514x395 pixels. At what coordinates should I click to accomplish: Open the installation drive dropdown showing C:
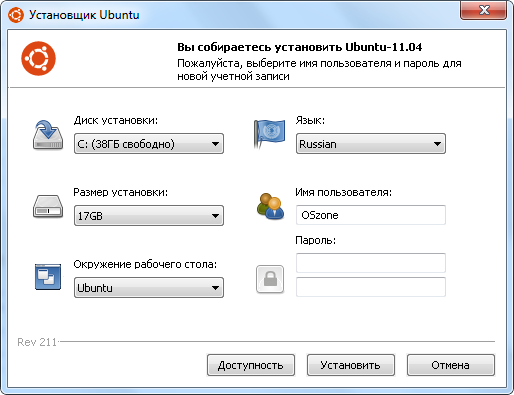click(x=149, y=144)
